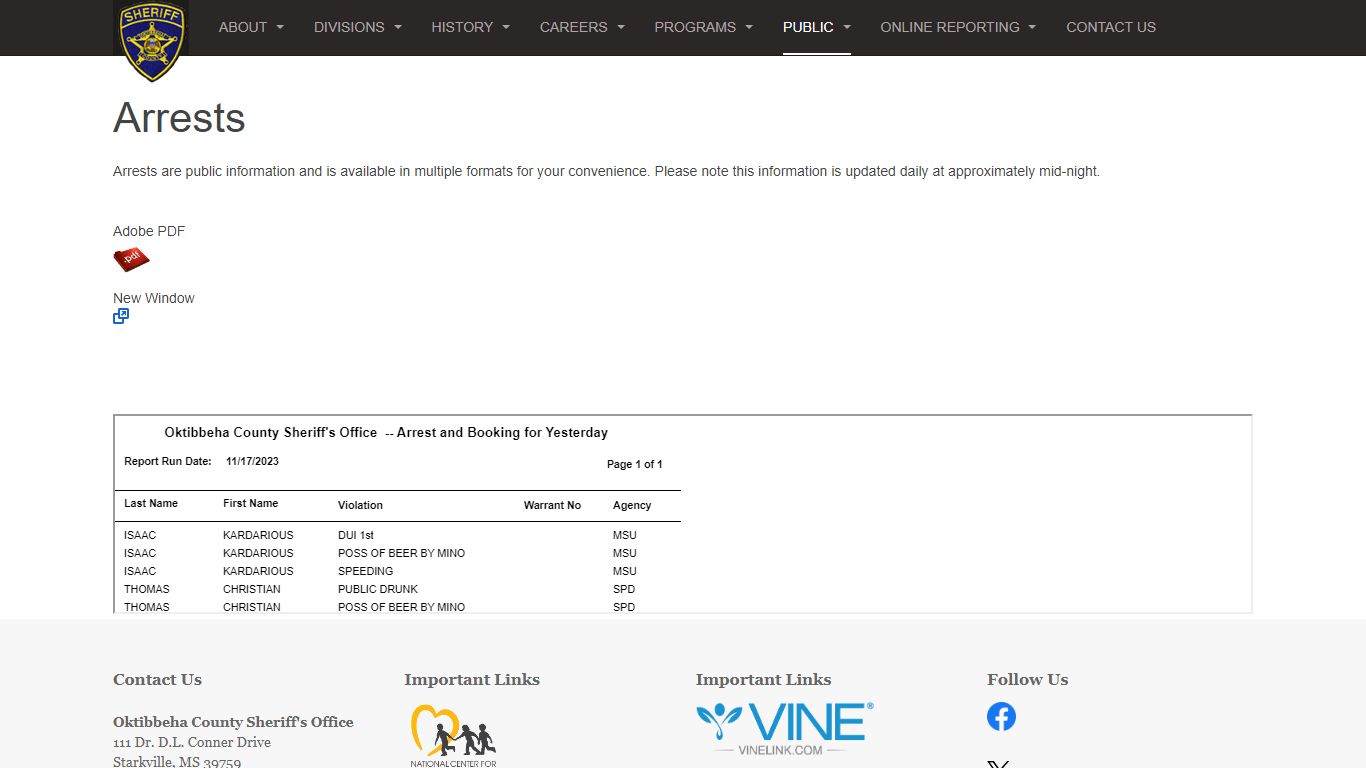Open the Public menu item
1366x768 pixels.
click(816, 27)
